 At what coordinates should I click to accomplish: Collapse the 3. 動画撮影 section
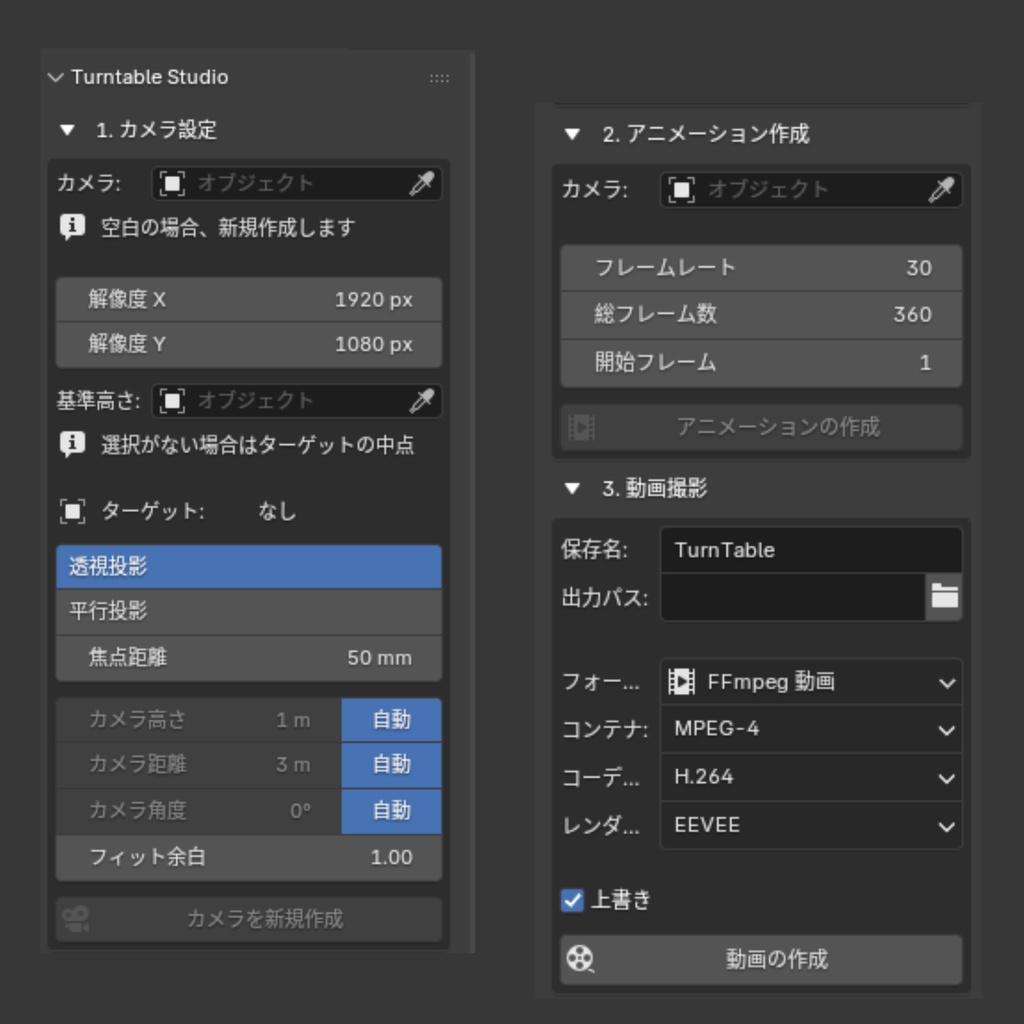[572, 489]
